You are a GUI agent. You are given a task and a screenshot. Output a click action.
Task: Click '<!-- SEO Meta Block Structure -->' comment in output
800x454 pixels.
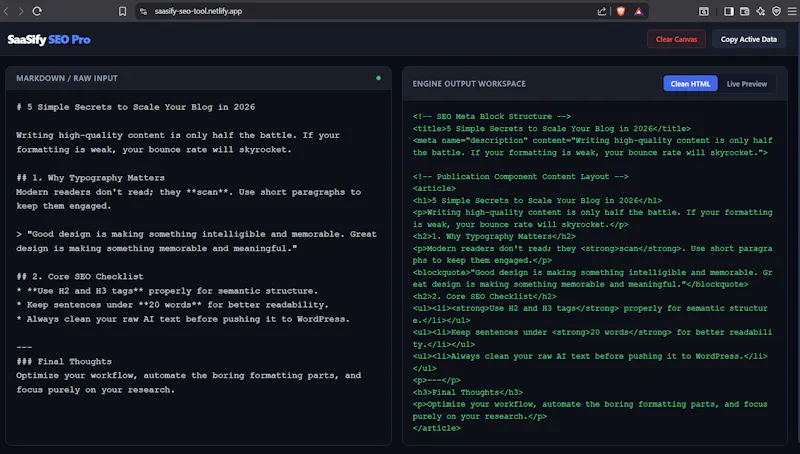click(x=491, y=117)
